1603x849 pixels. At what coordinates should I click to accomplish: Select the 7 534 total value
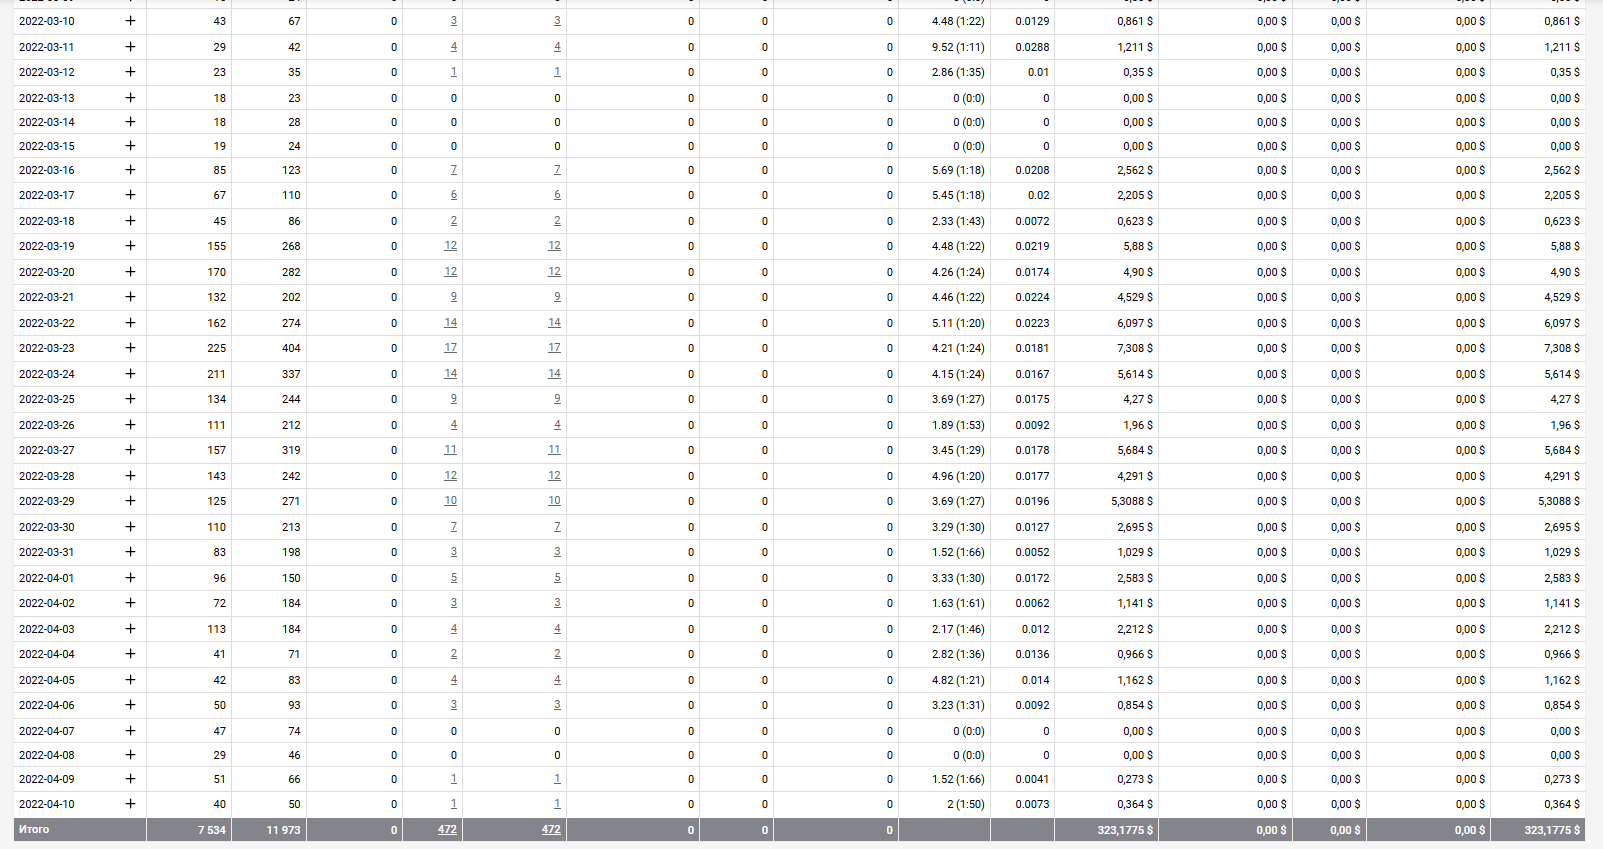[x=212, y=830]
